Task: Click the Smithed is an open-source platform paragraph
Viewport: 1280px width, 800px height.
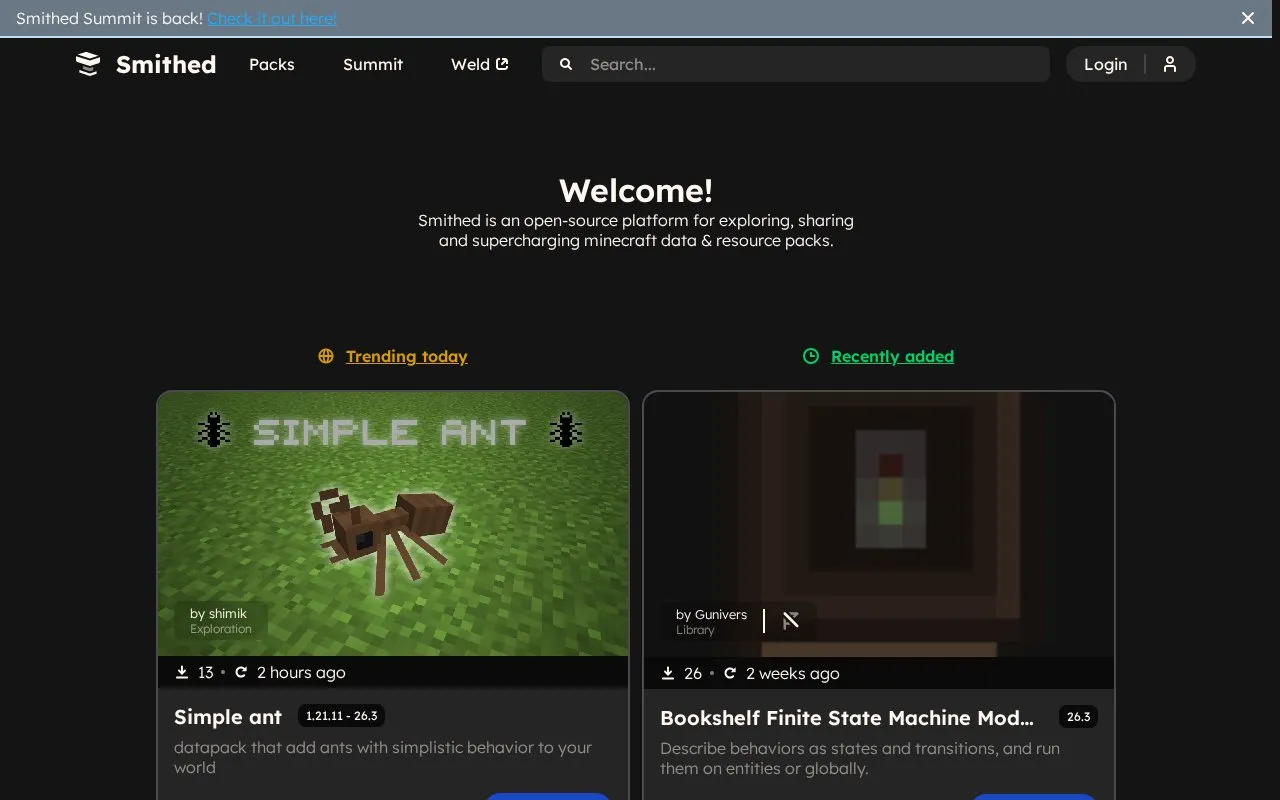Action: [636, 230]
